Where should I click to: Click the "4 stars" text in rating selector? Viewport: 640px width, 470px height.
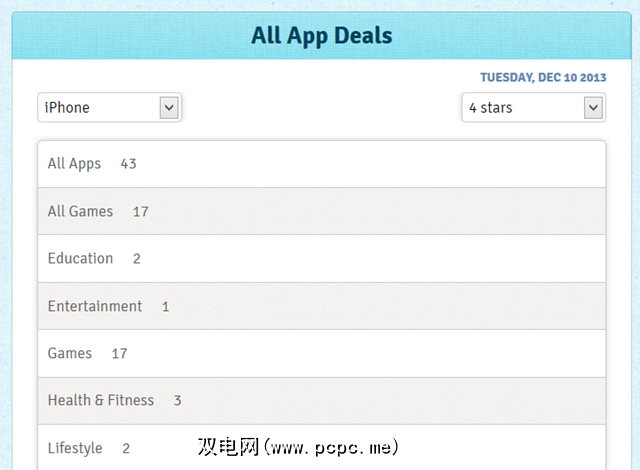coord(490,108)
